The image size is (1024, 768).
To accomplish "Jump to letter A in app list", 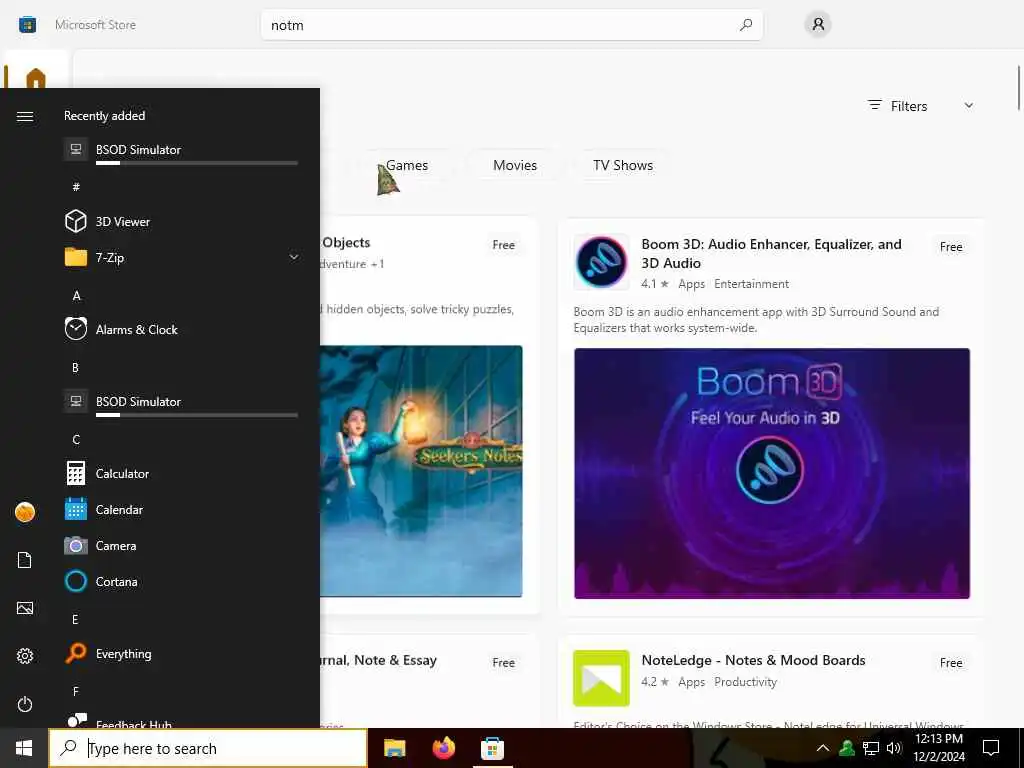I will coord(76,296).
